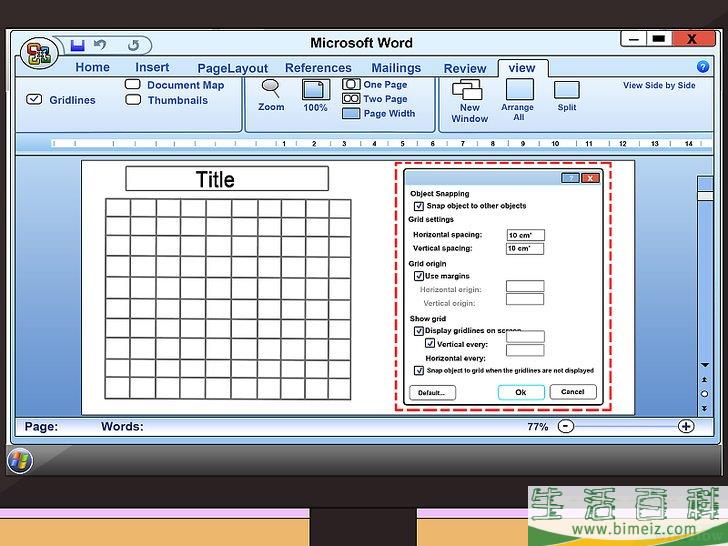
Task: Maximize the Word window
Action: click(659, 39)
